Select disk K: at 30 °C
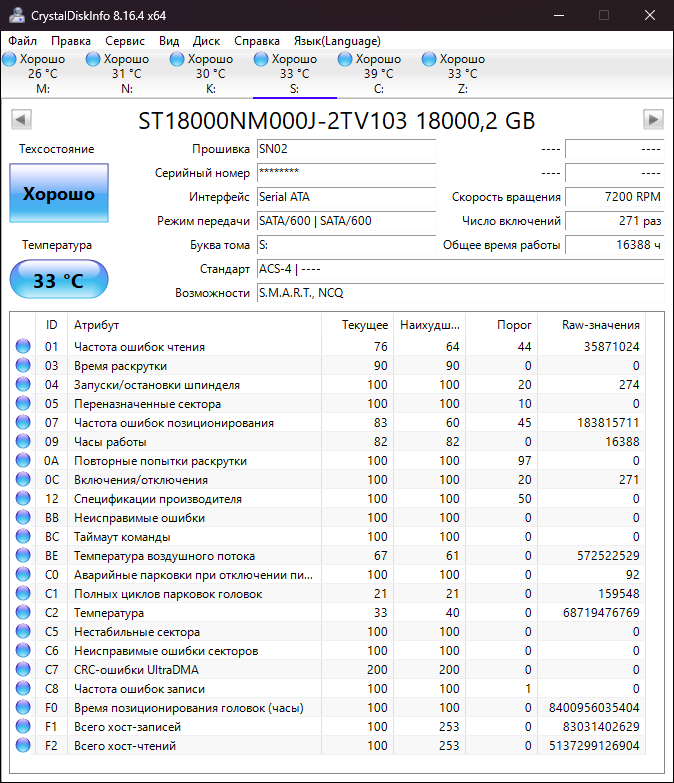Viewport: 674px width, 783px height. [211, 73]
